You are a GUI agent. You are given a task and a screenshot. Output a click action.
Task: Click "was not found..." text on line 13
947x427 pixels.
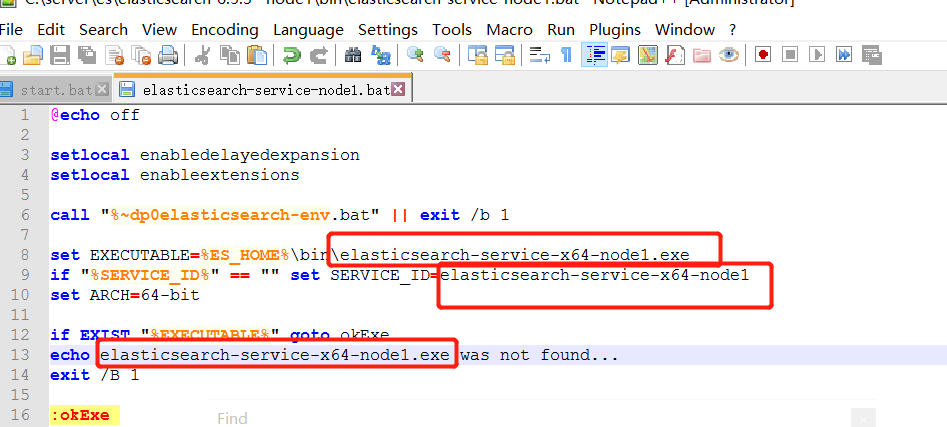[x=539, y=355]
